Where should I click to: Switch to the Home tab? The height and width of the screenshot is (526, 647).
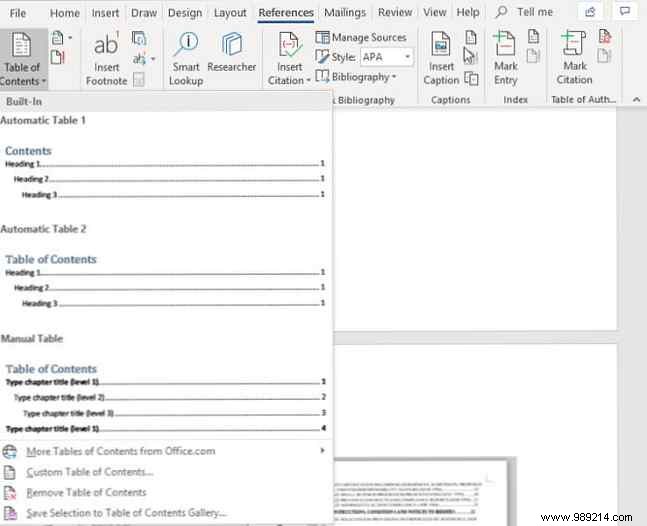point(64,13)
